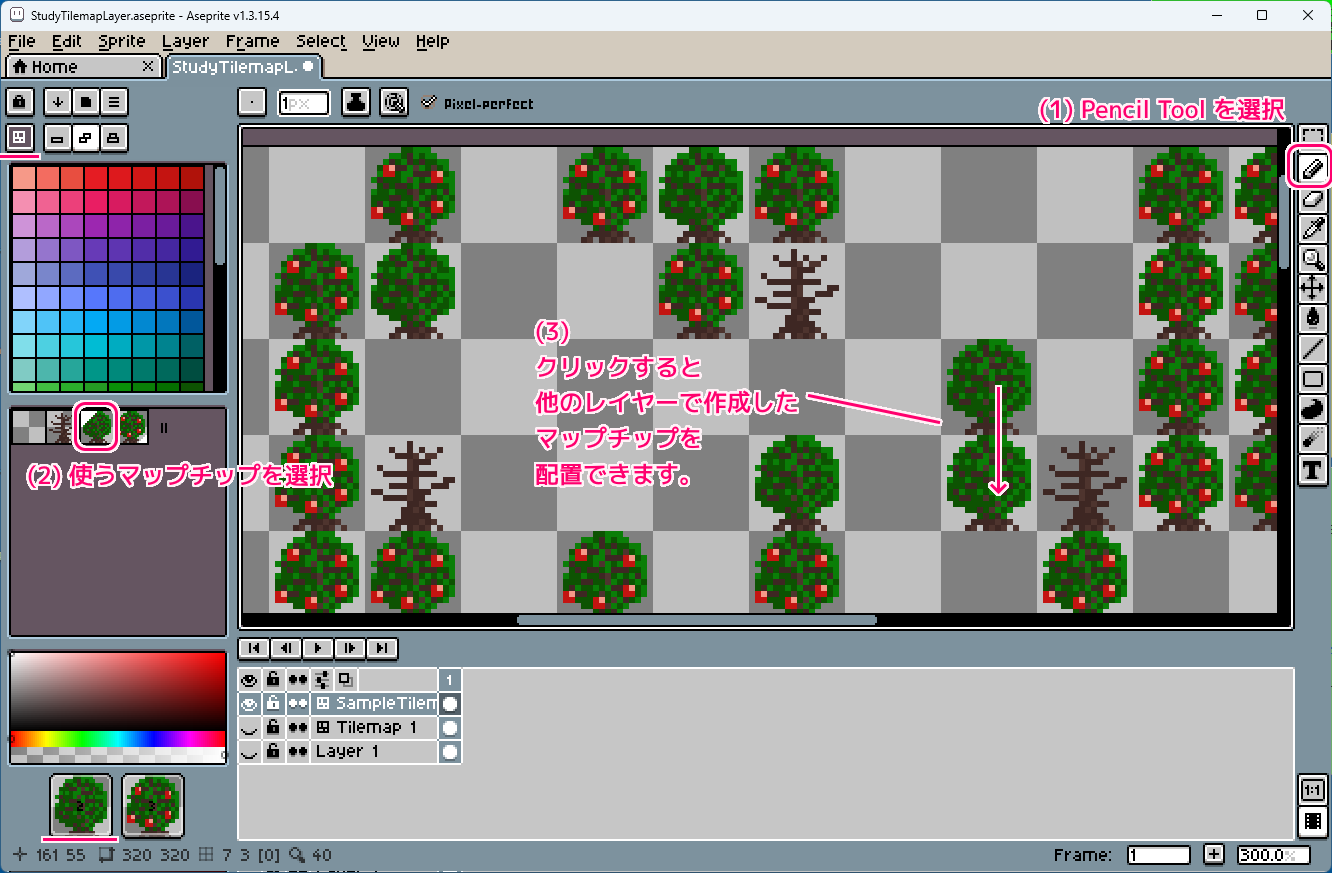Select the Eraser tool

(1313, 200)
